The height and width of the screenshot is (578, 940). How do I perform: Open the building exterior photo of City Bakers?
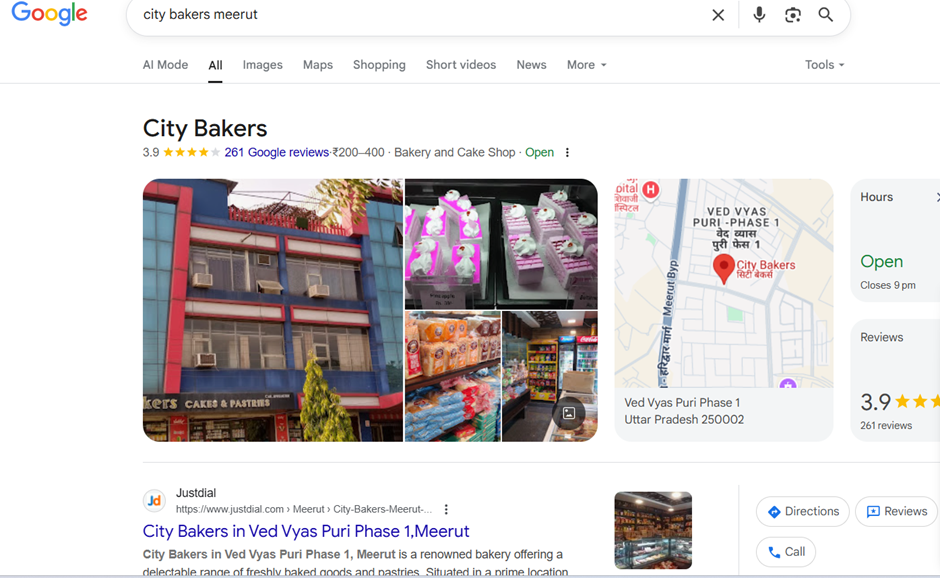[x=273, y=310]
